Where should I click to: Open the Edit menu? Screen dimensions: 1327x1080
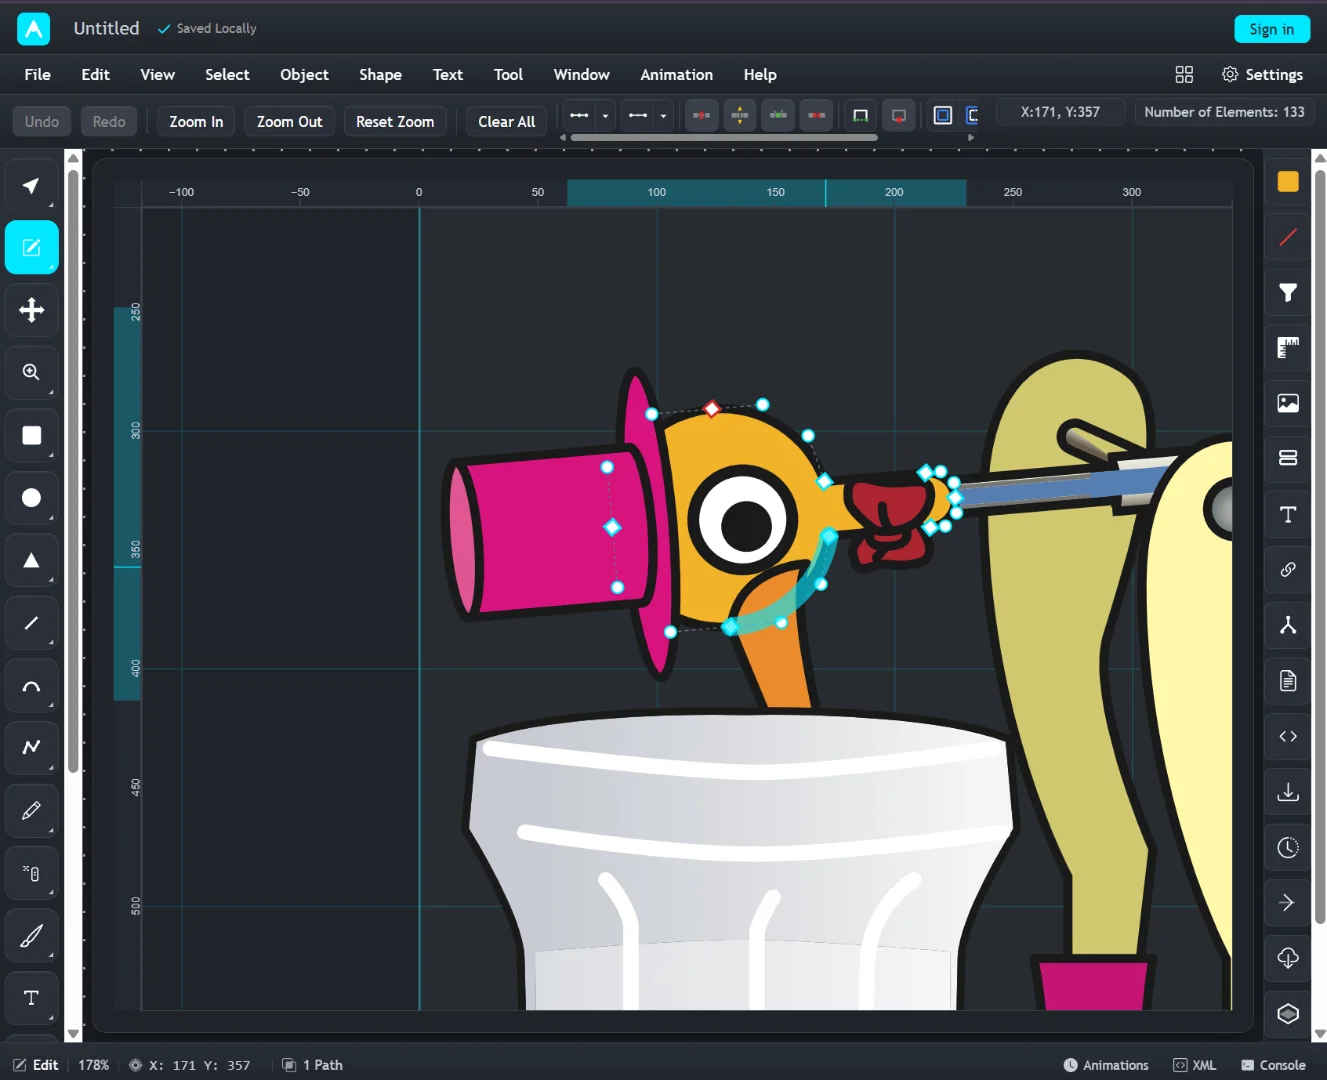pyautogui.click(x=95, y=74)
